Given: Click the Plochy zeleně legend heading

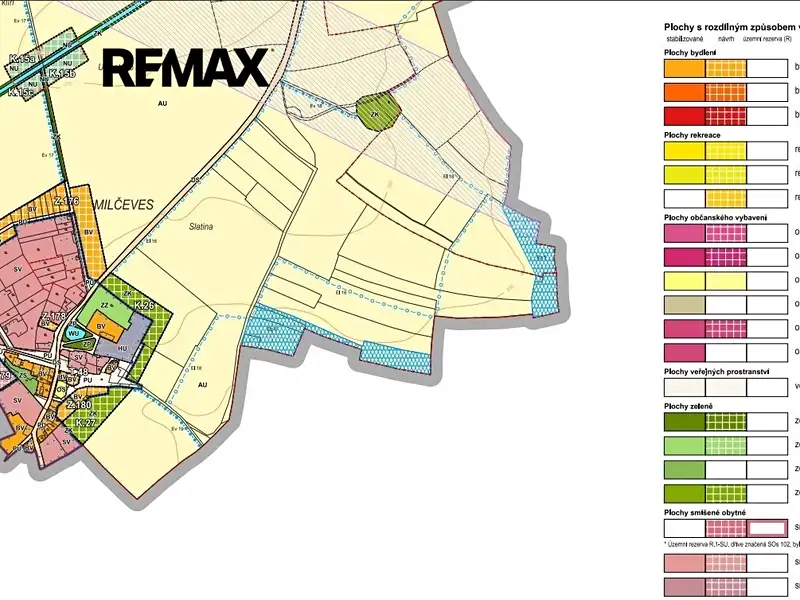Looking at the screenshot, I should pyautogui.click(x=688, y=407).
